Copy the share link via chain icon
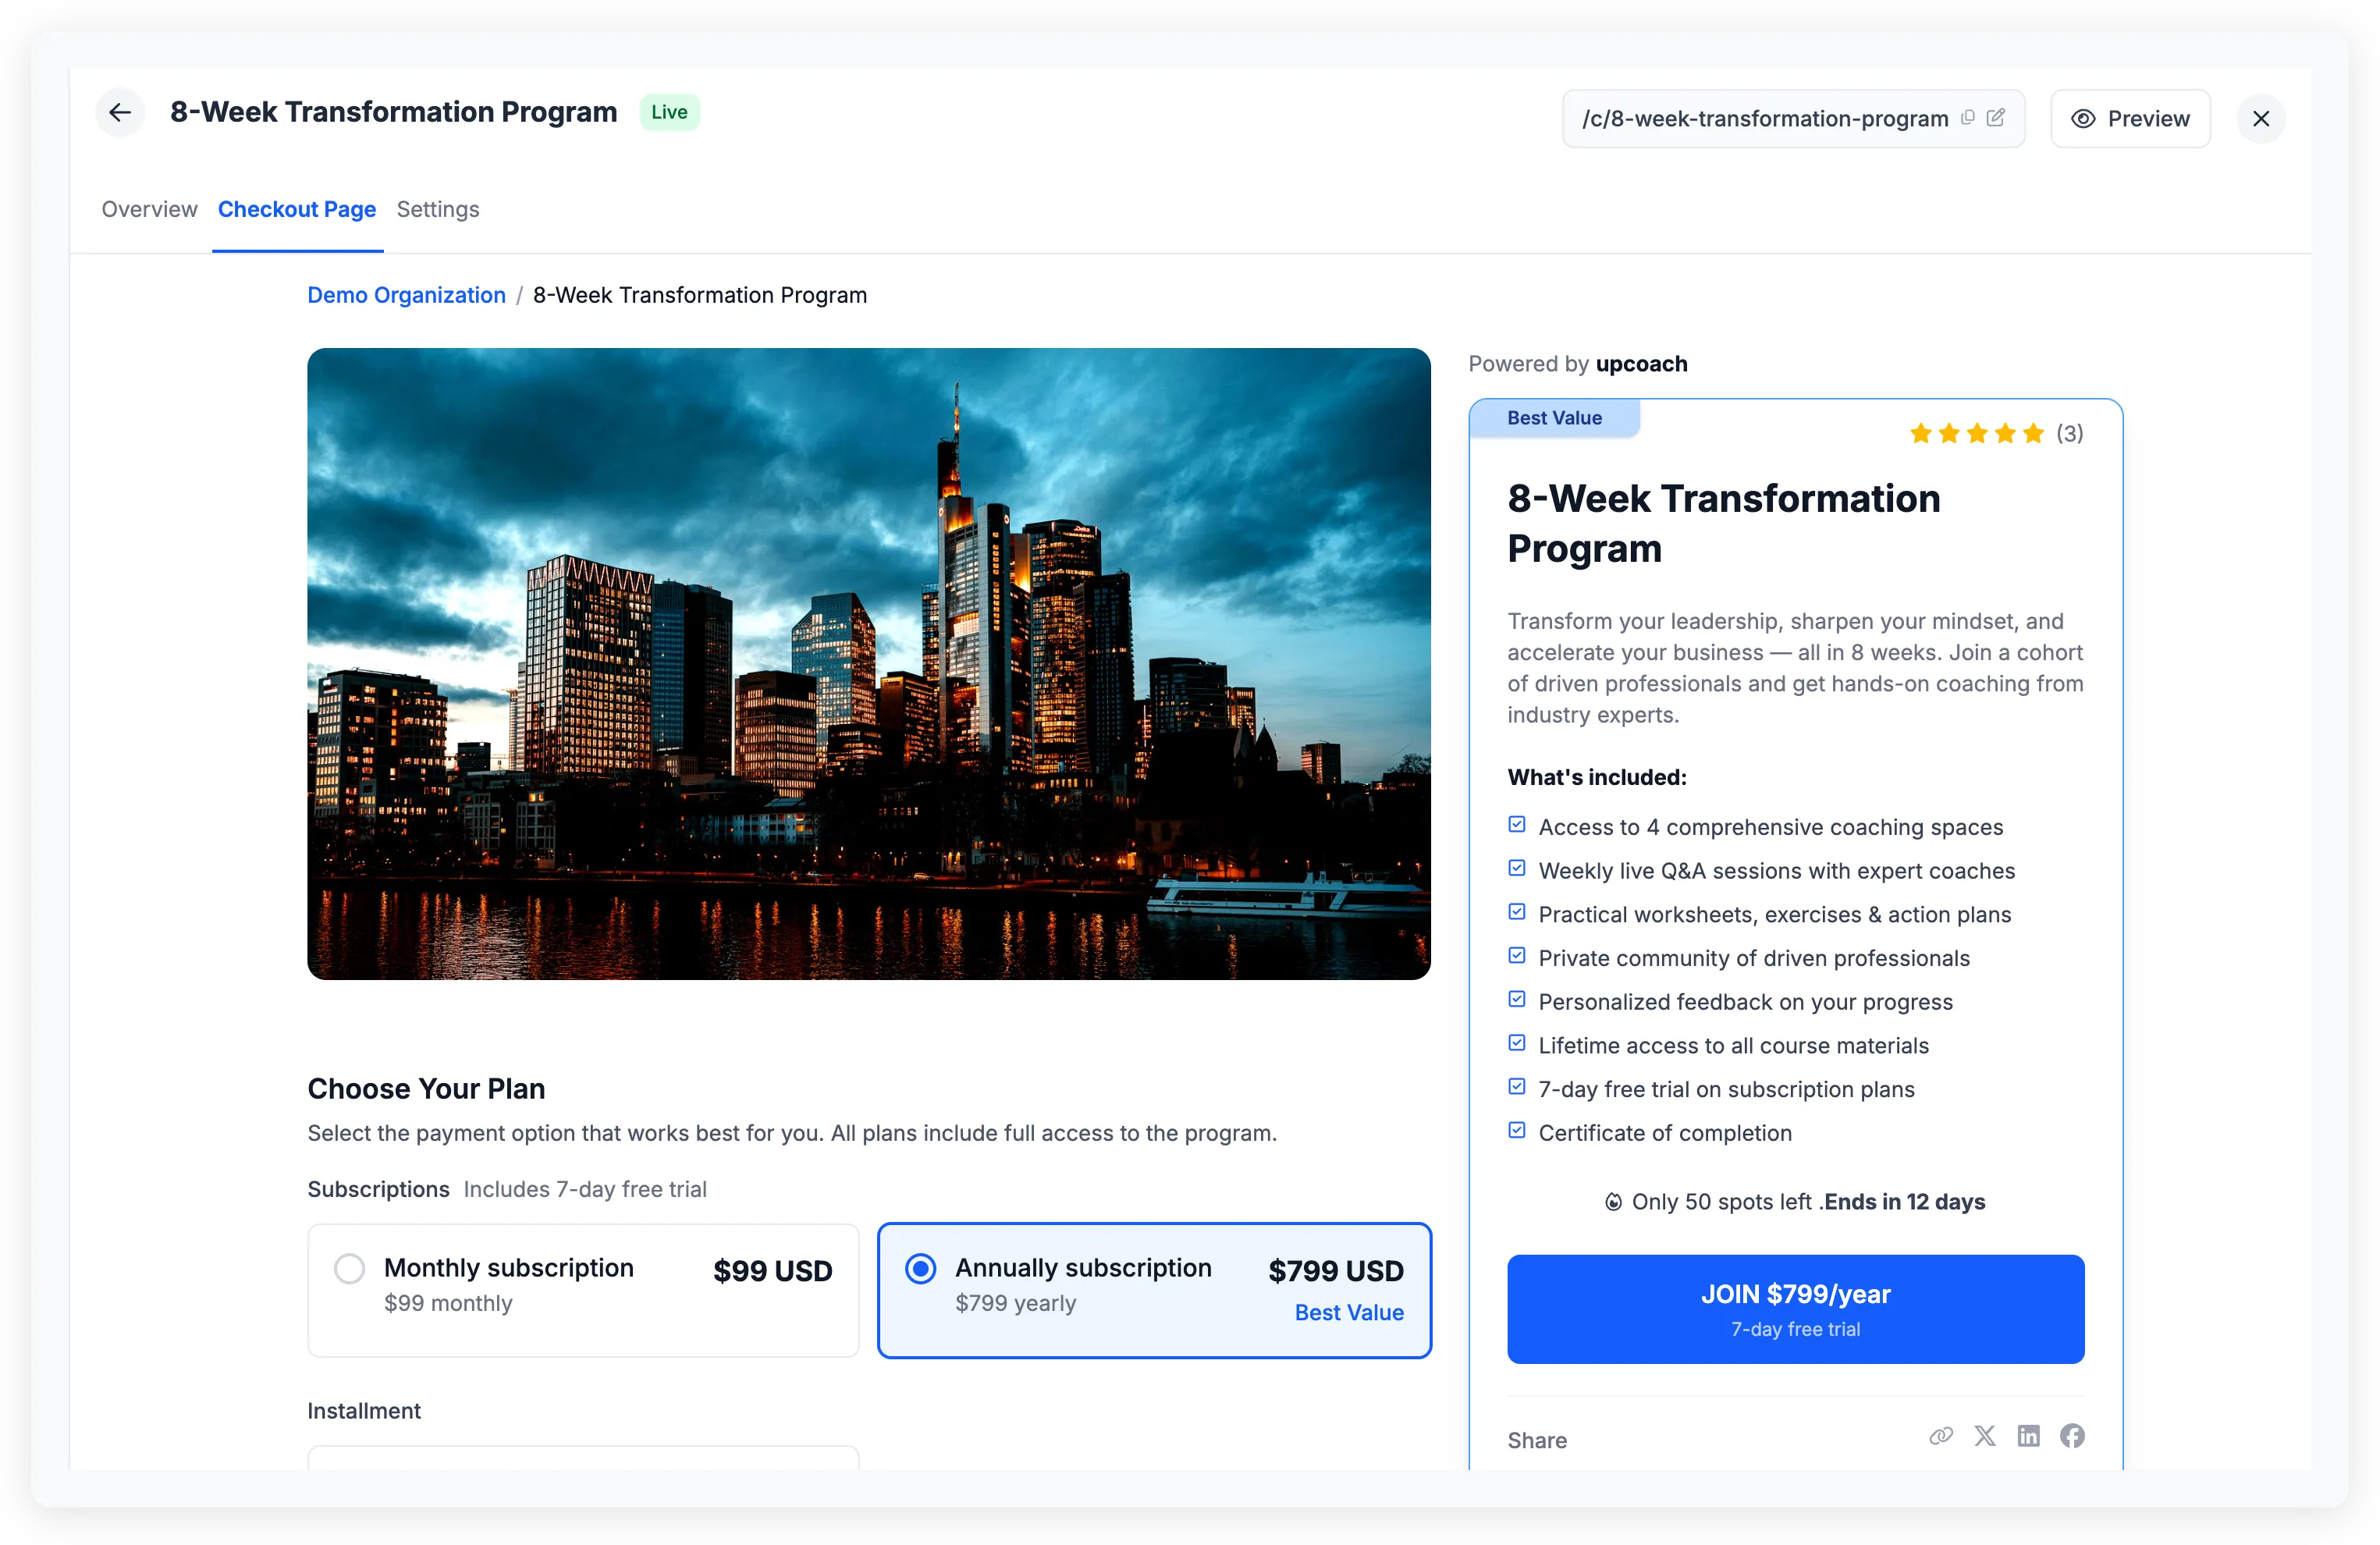 point(1941,1436)
